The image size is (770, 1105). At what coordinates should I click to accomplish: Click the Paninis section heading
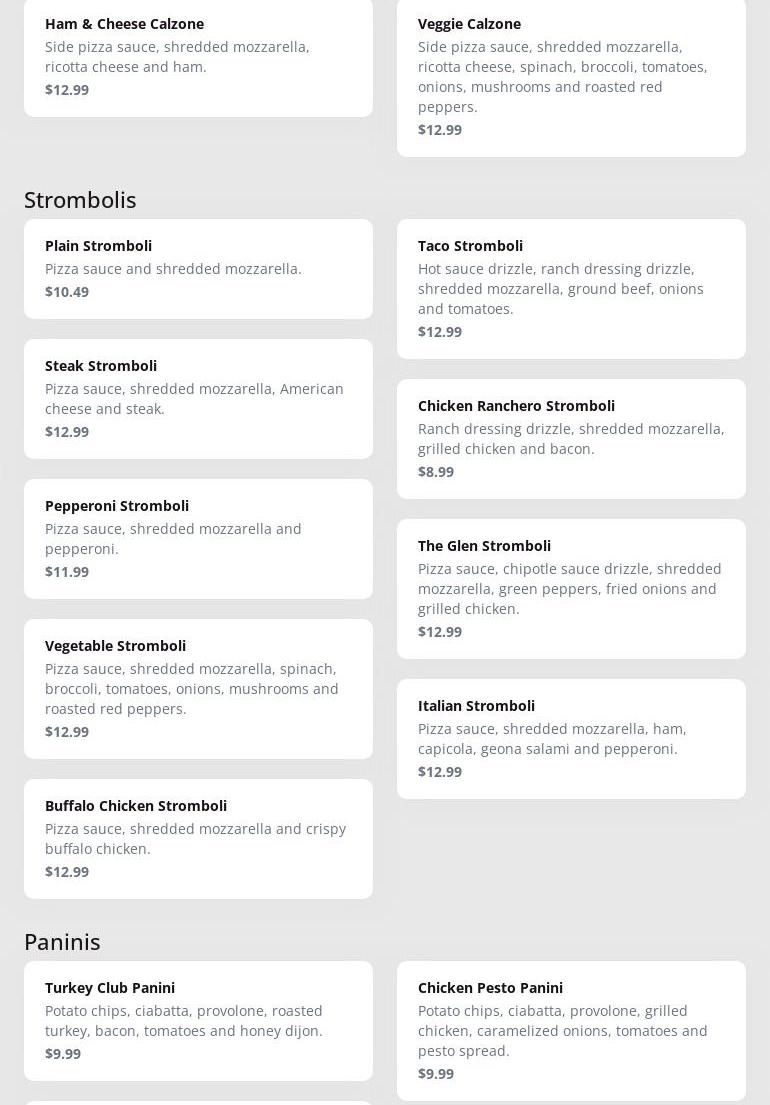(62, 942)
